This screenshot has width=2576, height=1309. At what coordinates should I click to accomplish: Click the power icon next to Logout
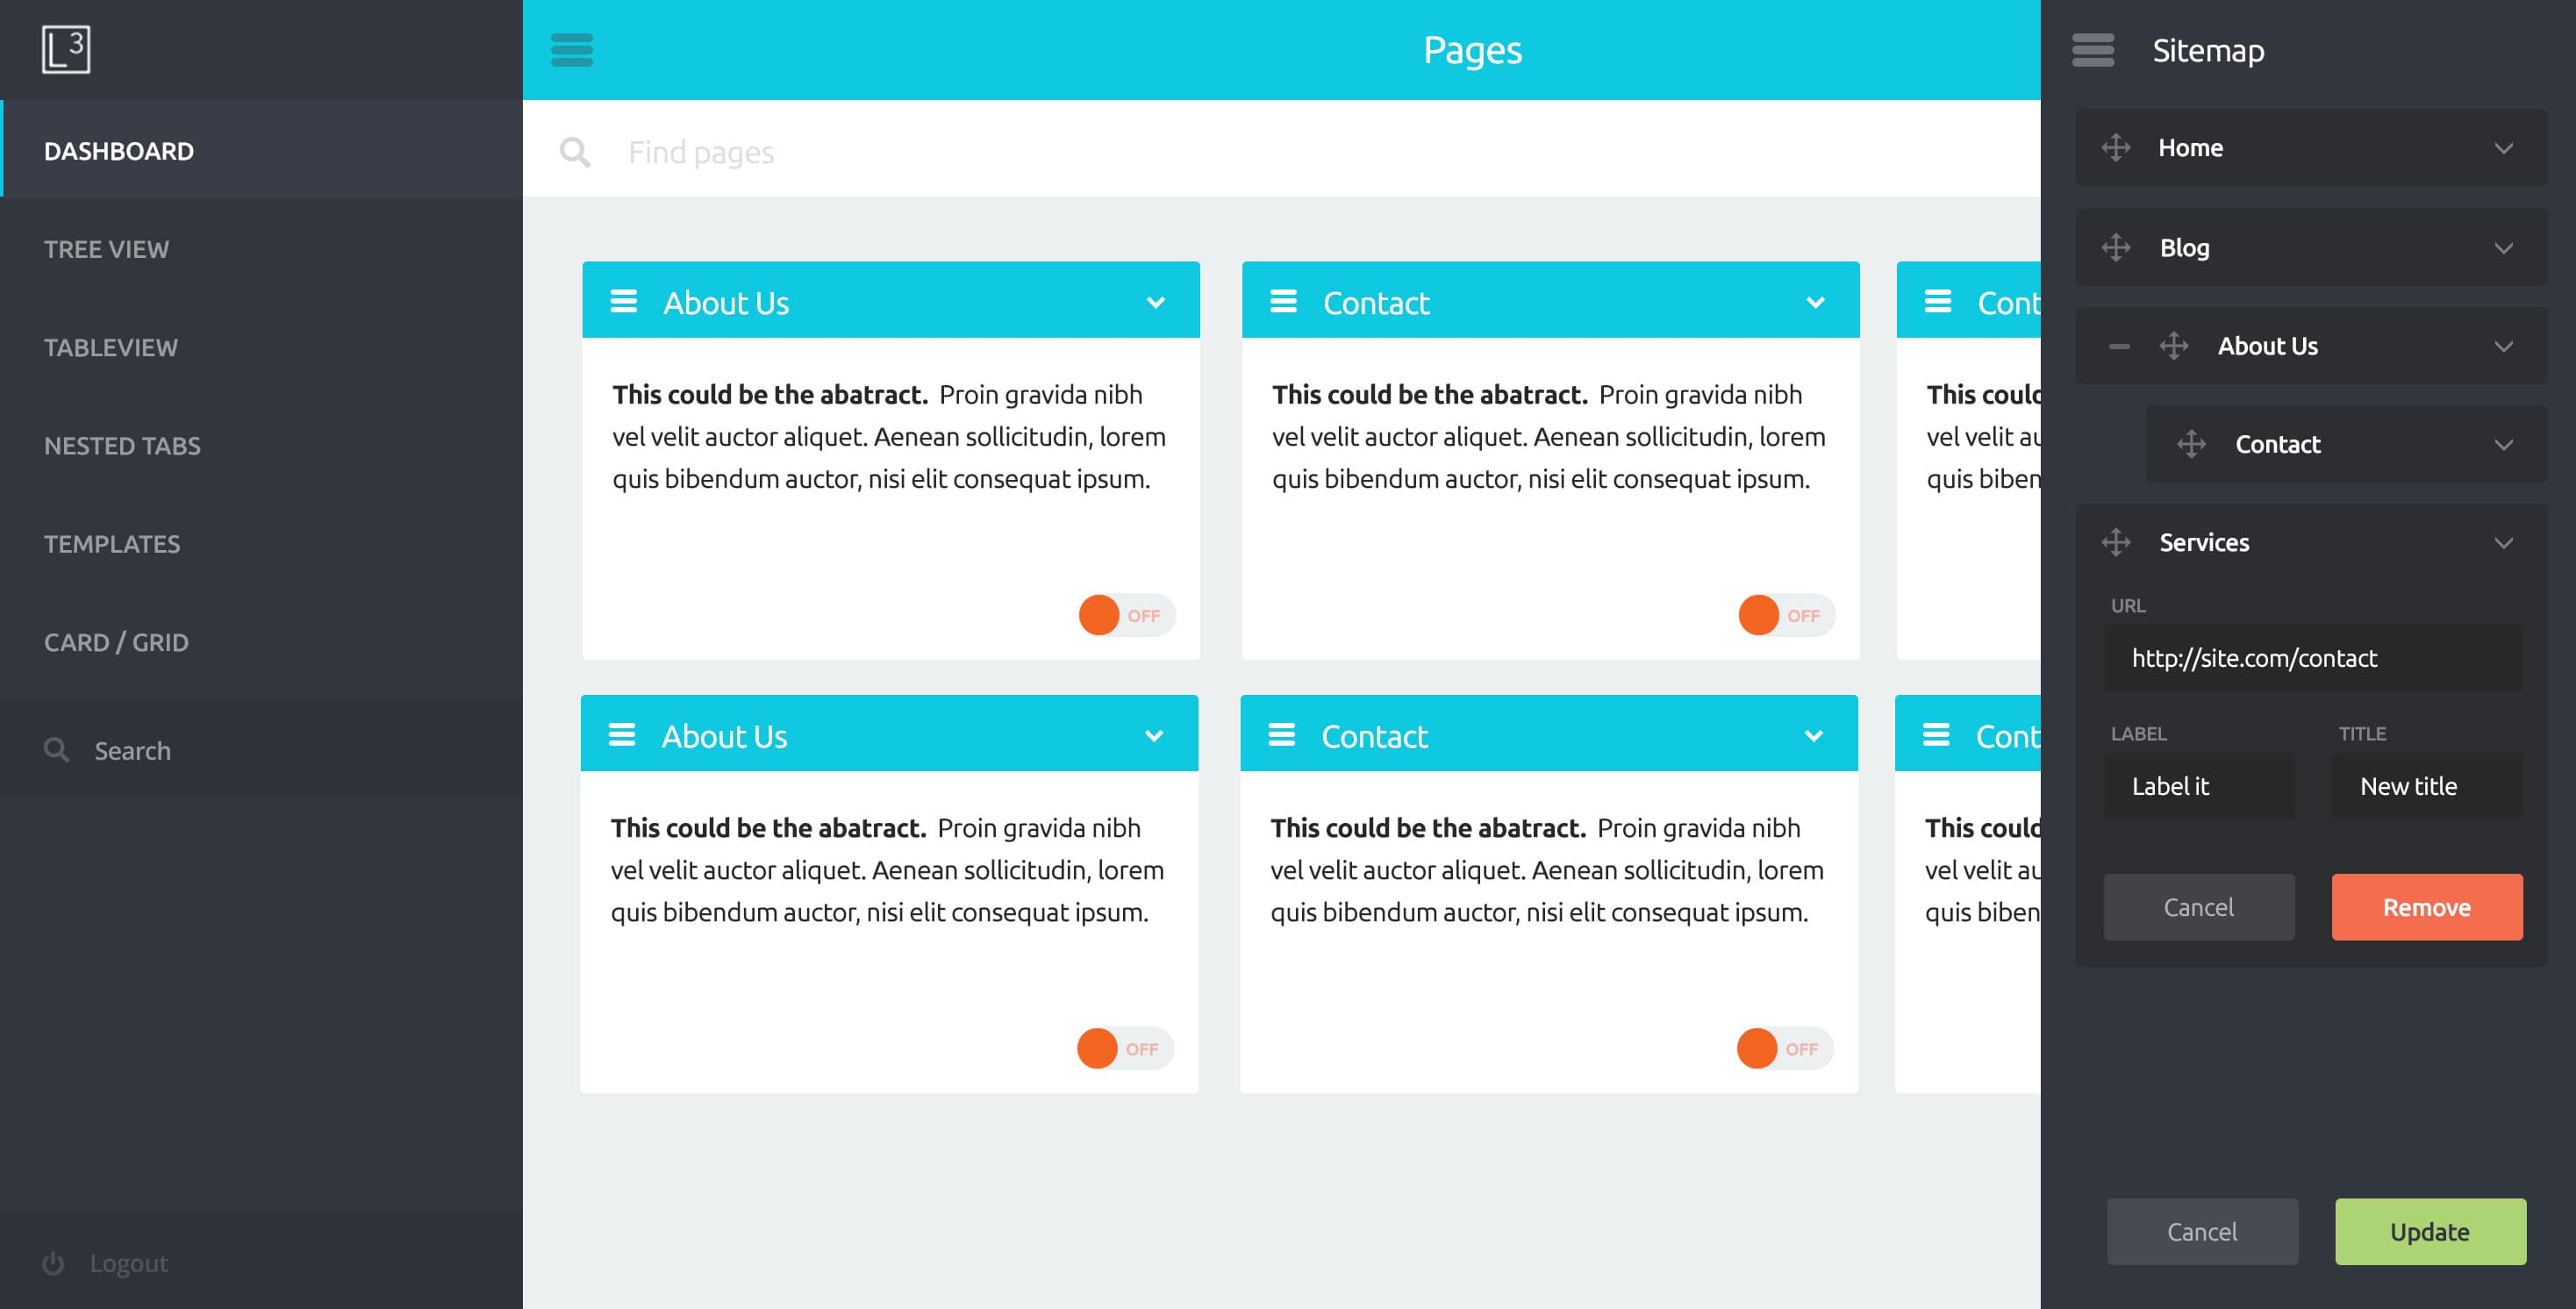53,1264
